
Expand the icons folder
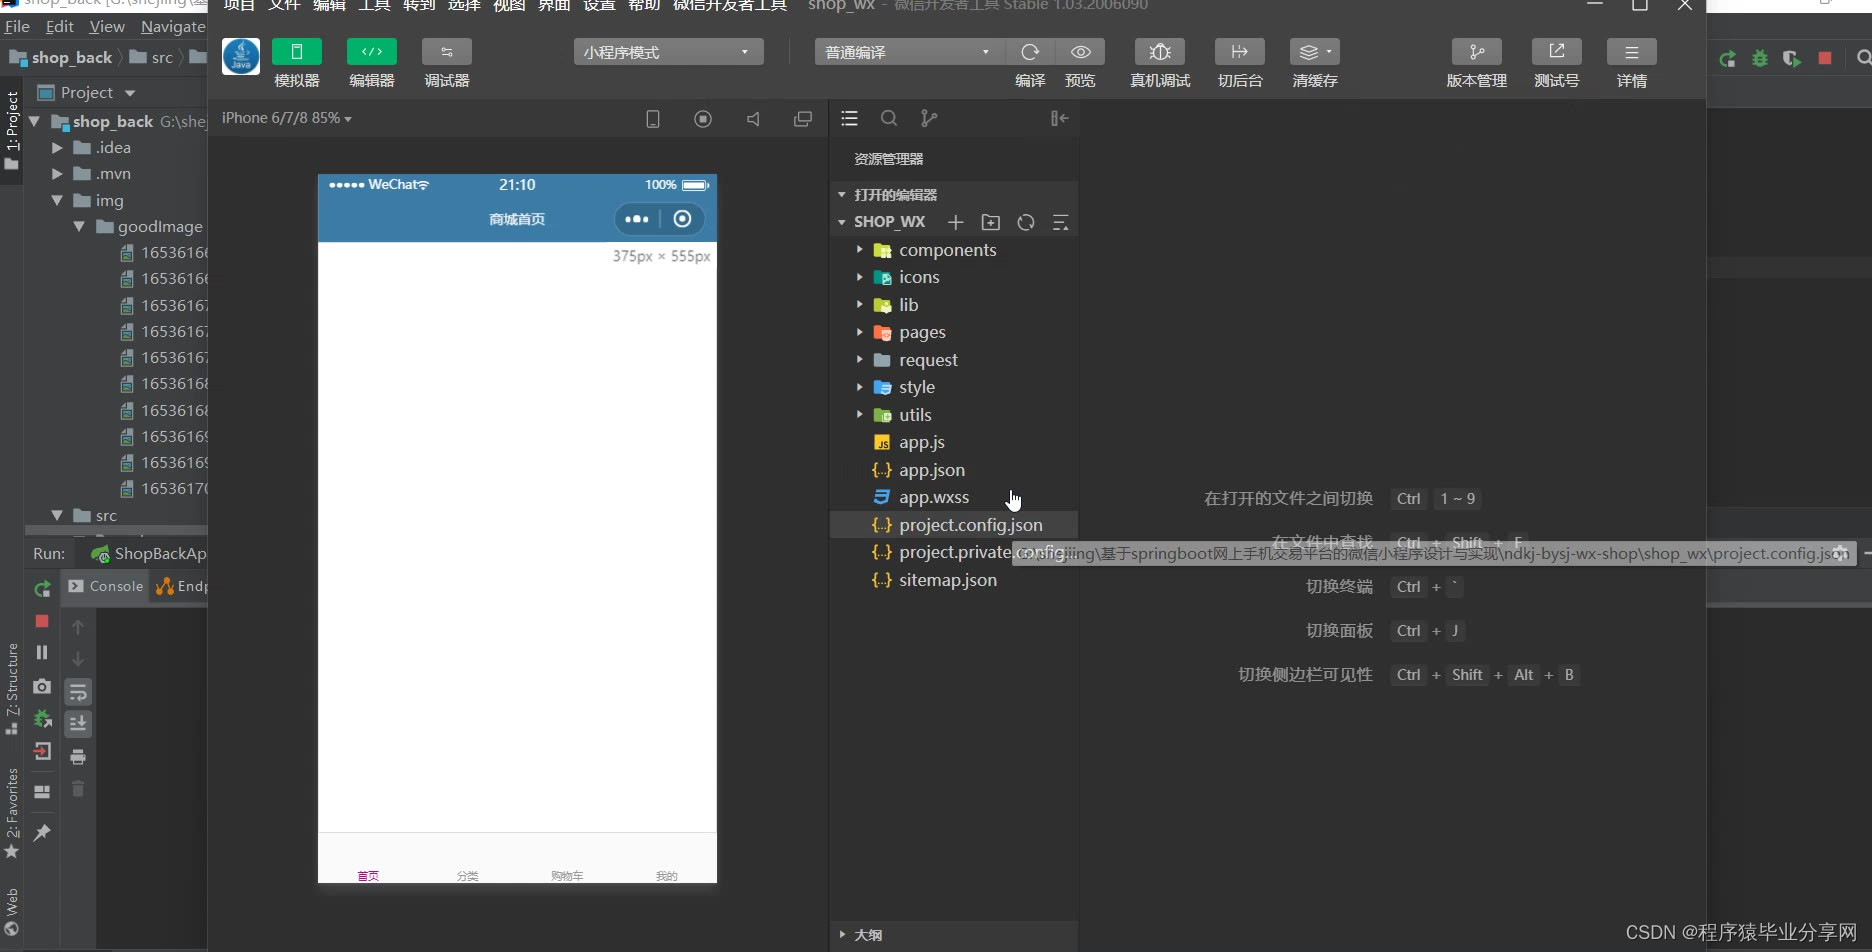(859, 277)
